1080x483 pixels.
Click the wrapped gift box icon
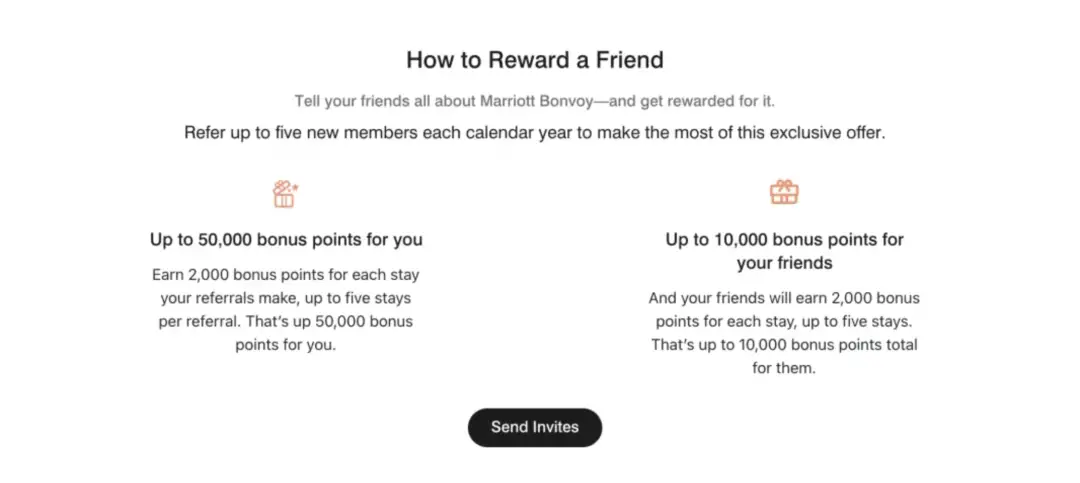(x=784, y=192)
